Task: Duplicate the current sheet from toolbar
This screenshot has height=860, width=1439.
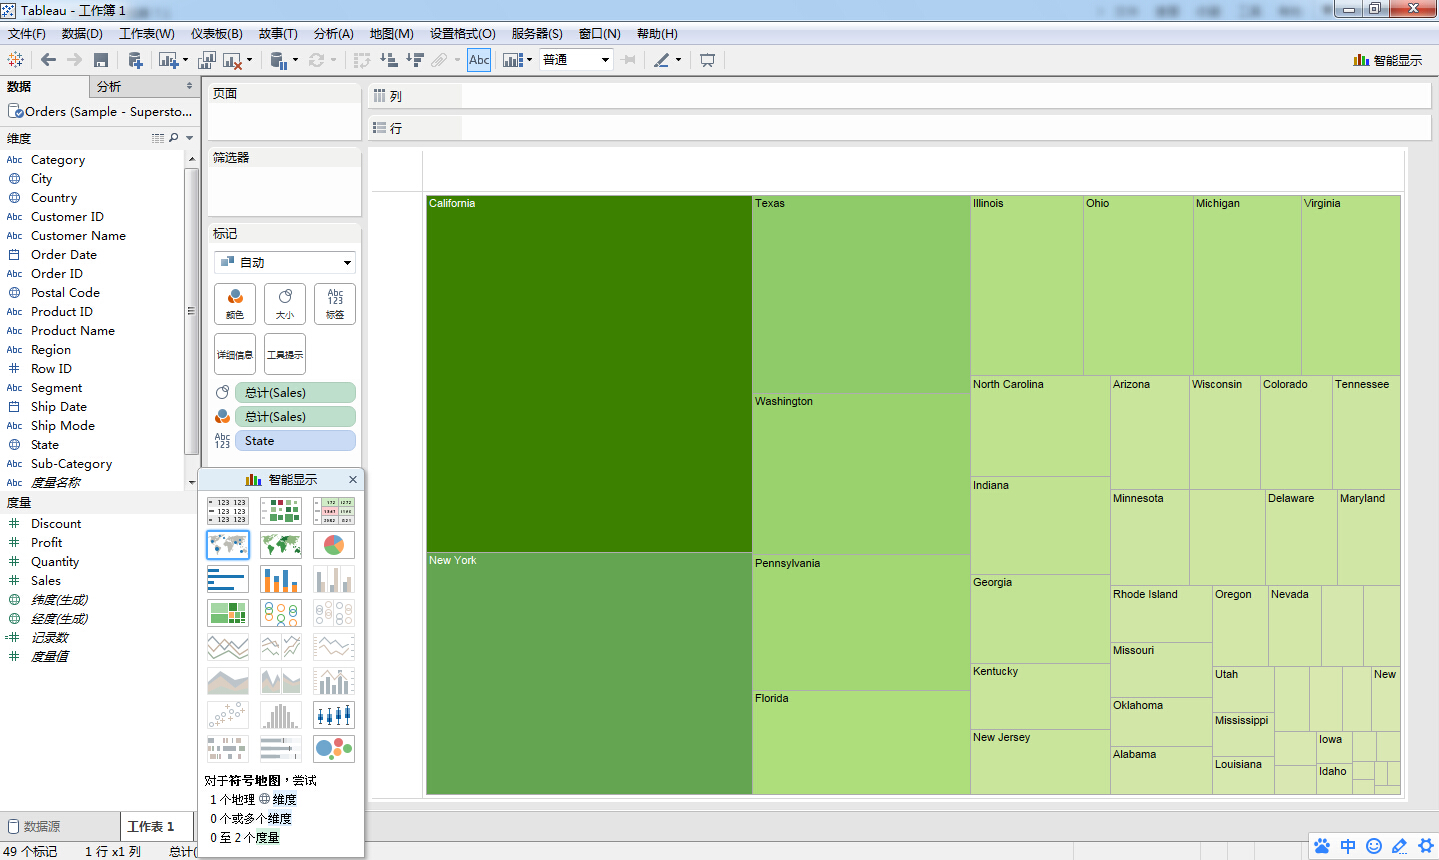Action: tap(207, 60)
